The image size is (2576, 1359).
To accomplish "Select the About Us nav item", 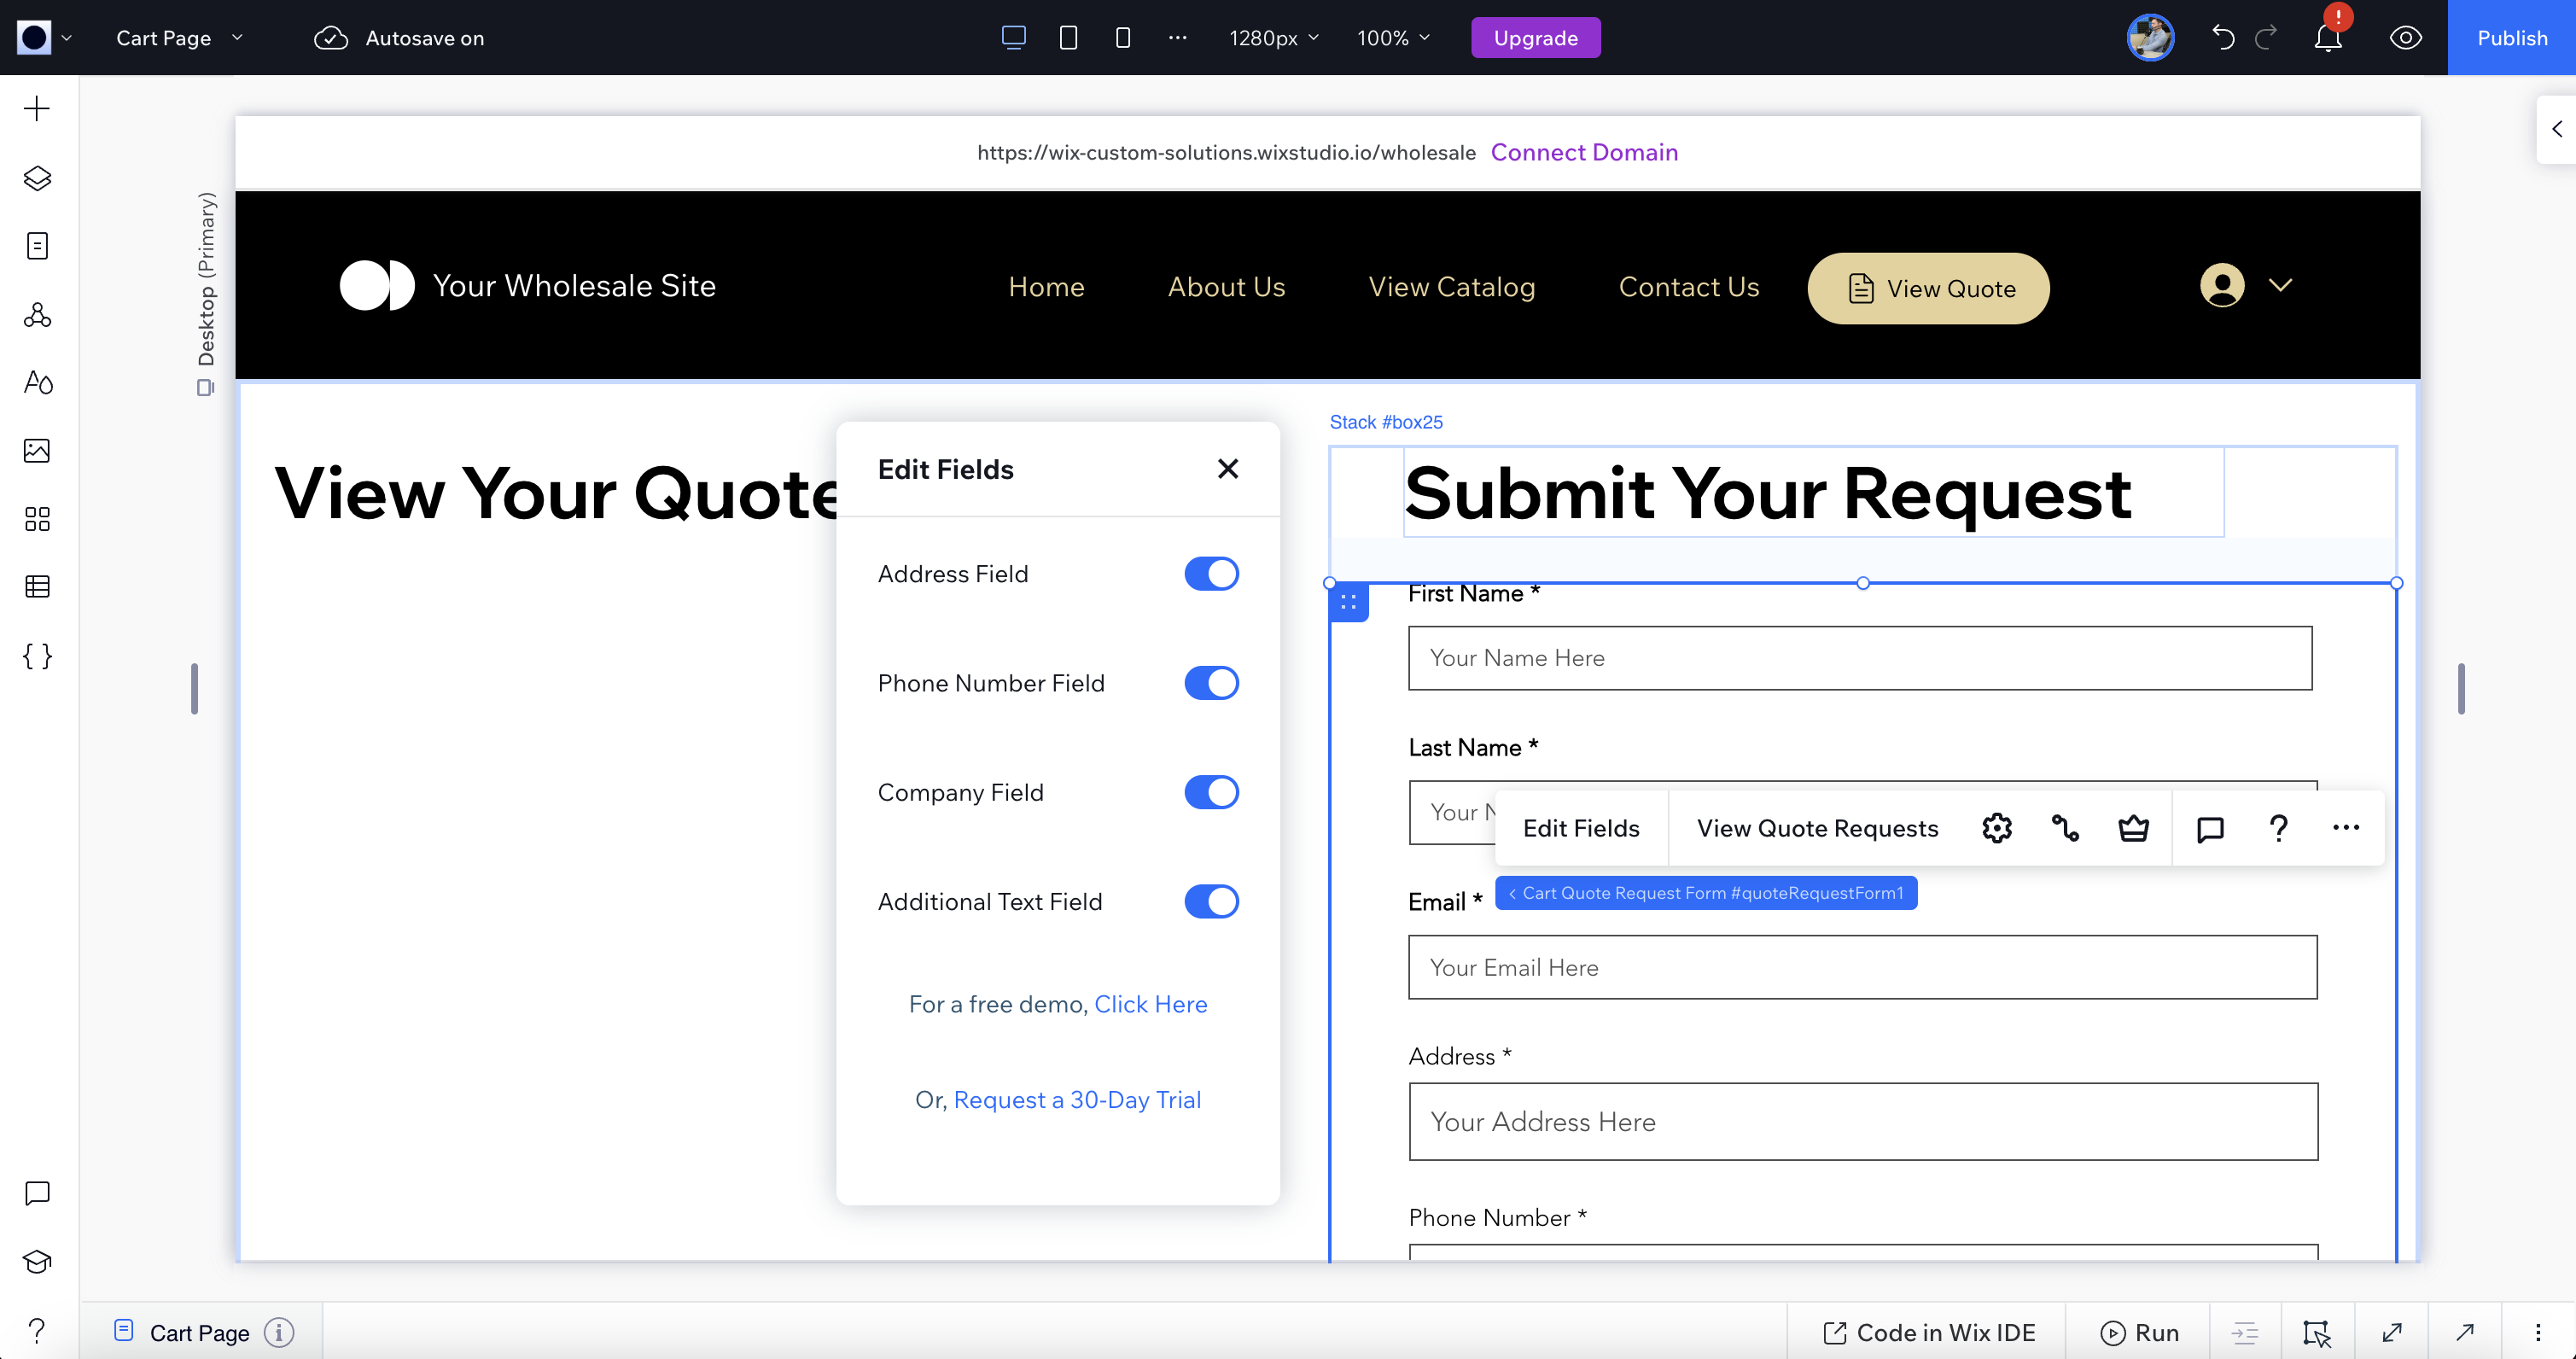I will click(x=1226, y=287).
